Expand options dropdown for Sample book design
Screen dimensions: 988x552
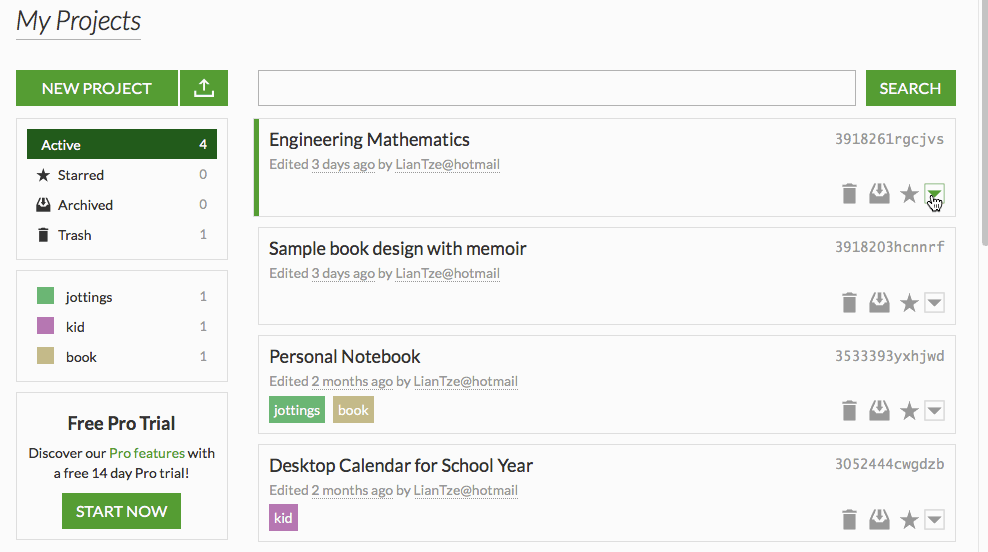click(935, 303)
